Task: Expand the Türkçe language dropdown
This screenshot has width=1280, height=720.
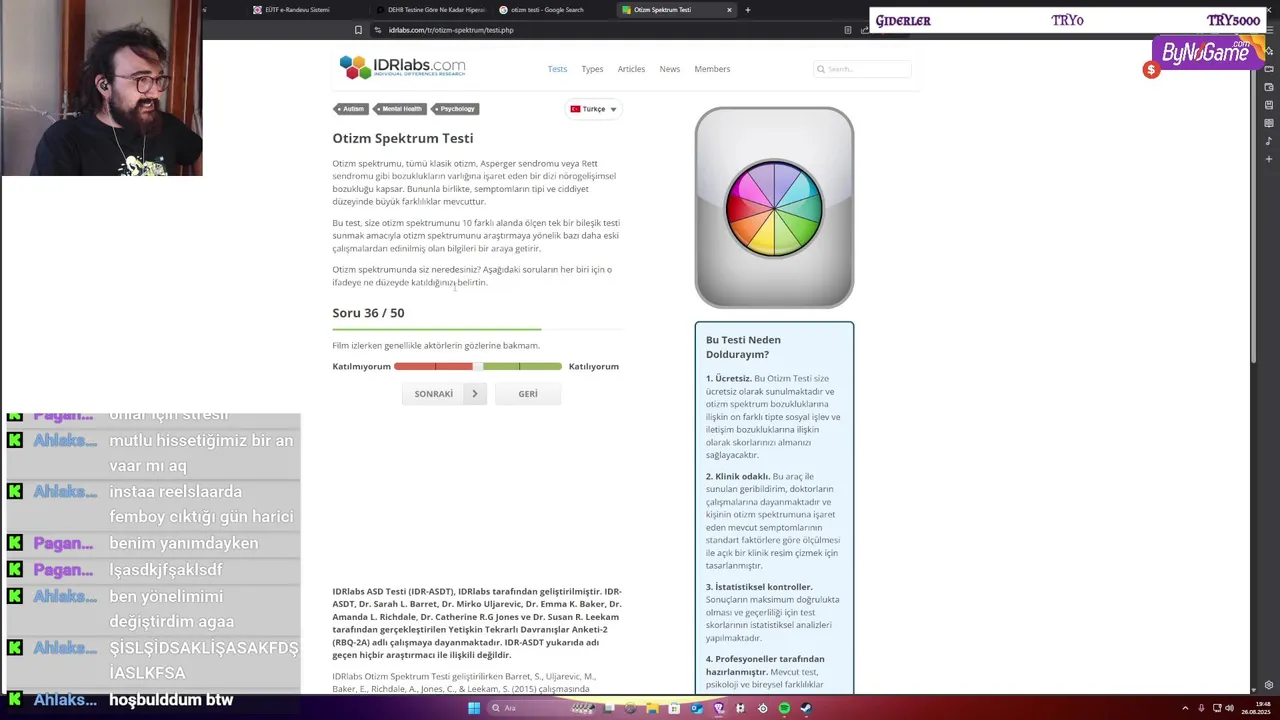Action: (594, 109)
